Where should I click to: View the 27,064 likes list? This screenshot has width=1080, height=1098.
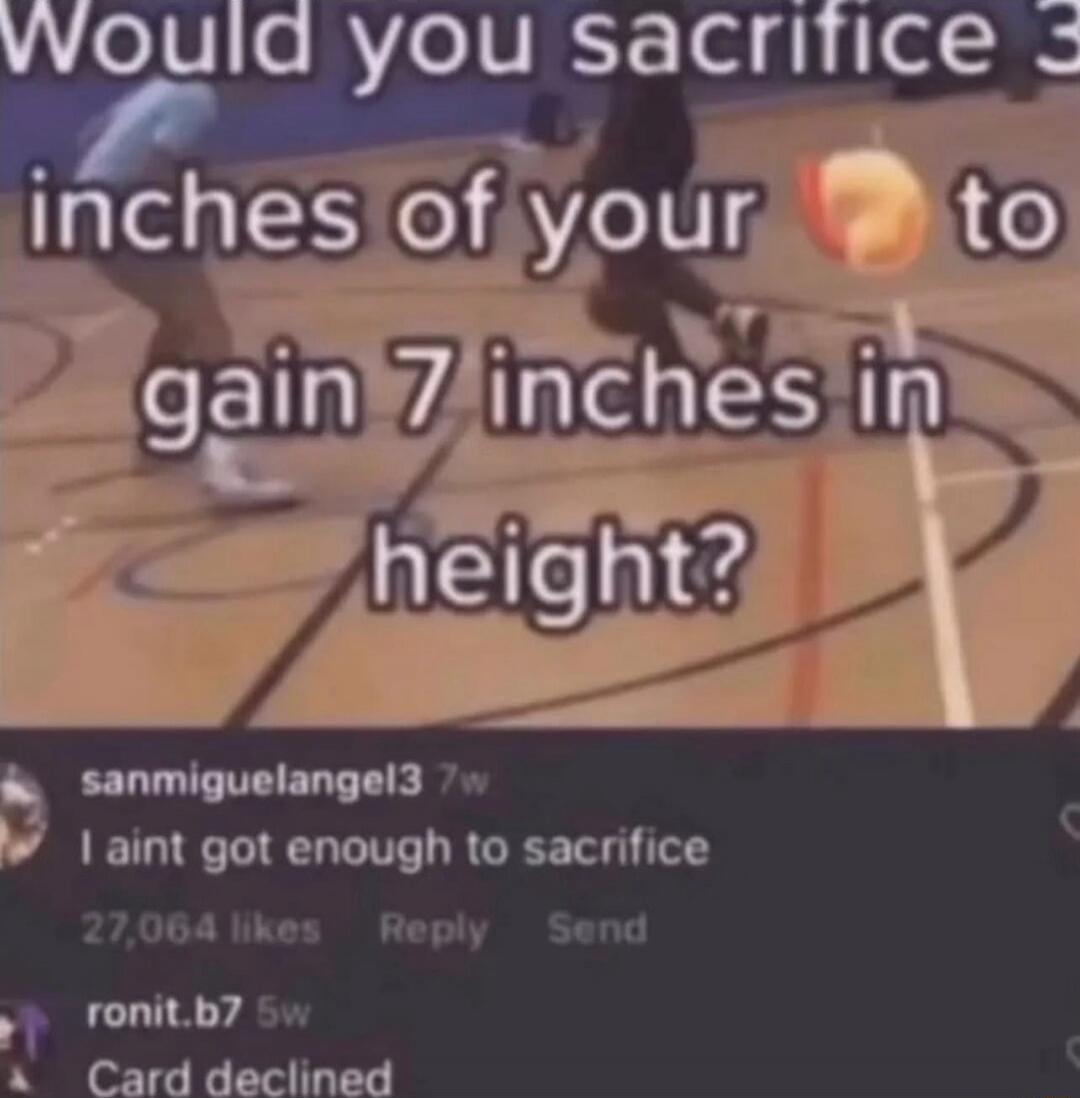pyautogui.click(x=202, y=930)
